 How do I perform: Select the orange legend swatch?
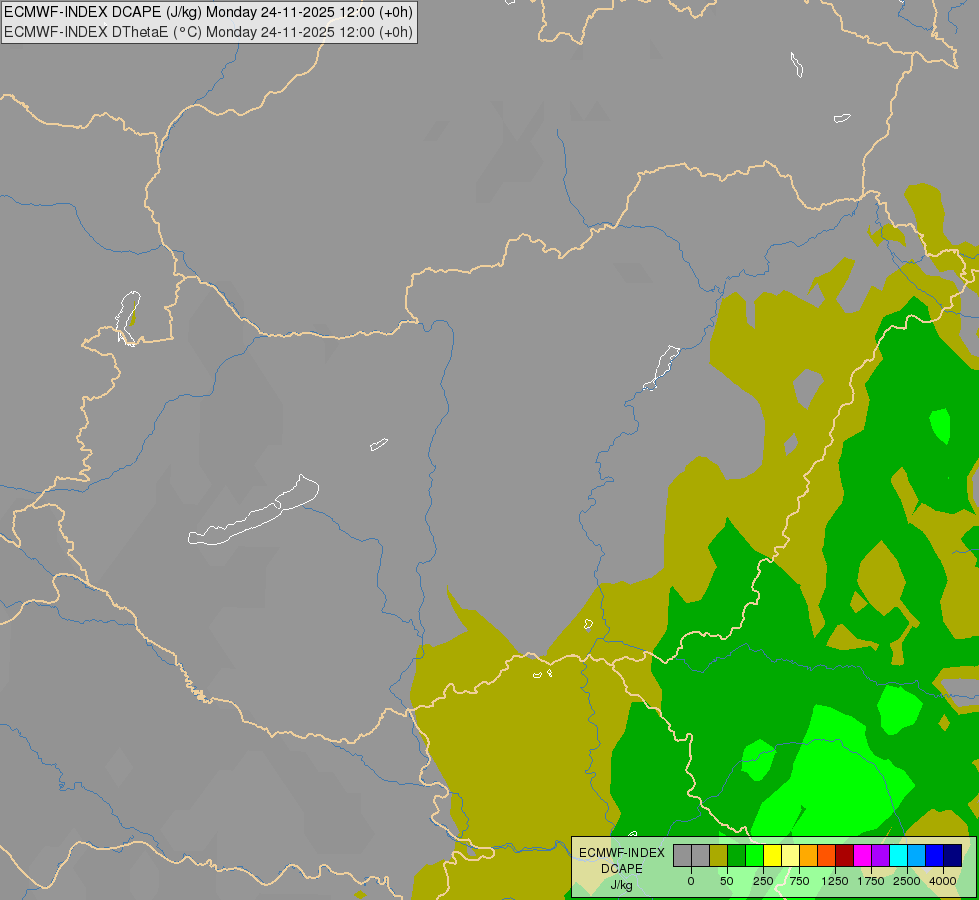click(x=809, y=855)
